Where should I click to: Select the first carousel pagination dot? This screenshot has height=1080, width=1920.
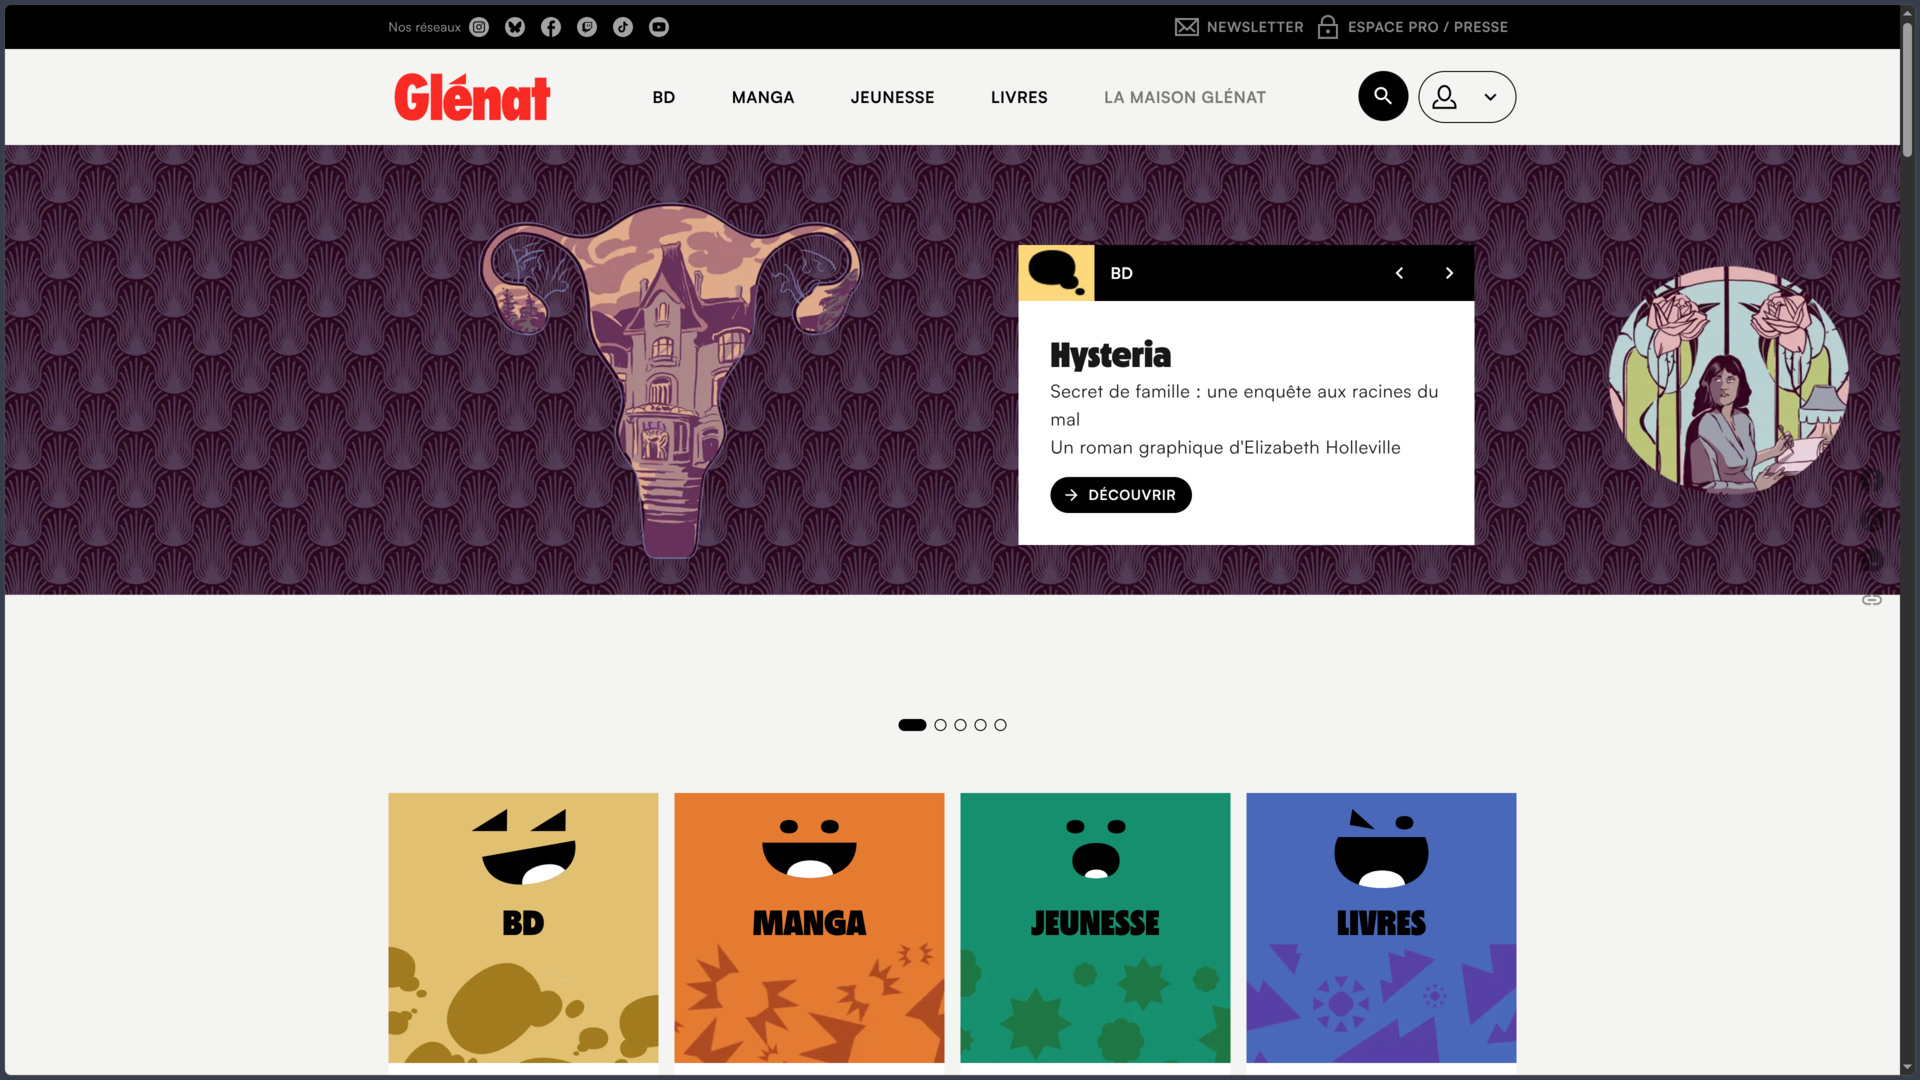[912, 725]
